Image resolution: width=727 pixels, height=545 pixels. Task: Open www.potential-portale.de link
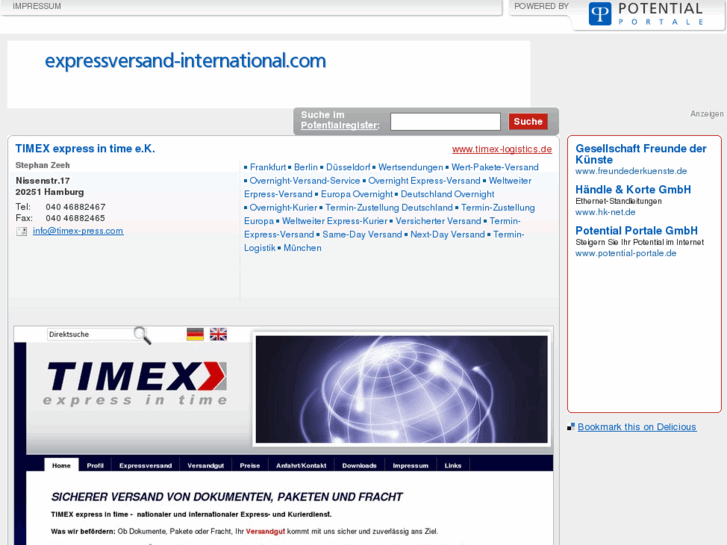[x=626, y=254]
